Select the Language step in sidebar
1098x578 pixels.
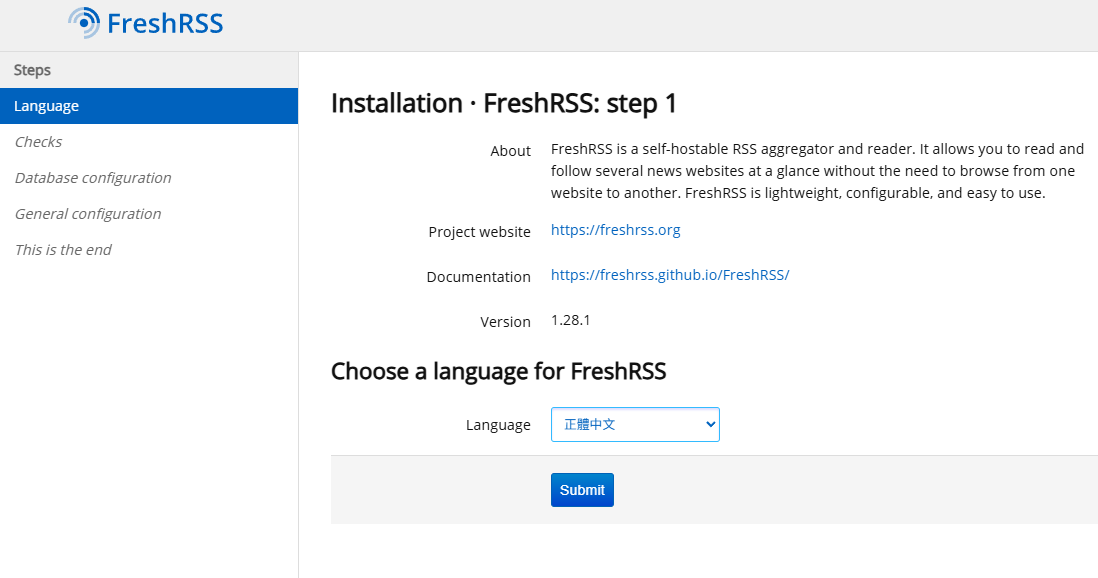coord(47,106)
